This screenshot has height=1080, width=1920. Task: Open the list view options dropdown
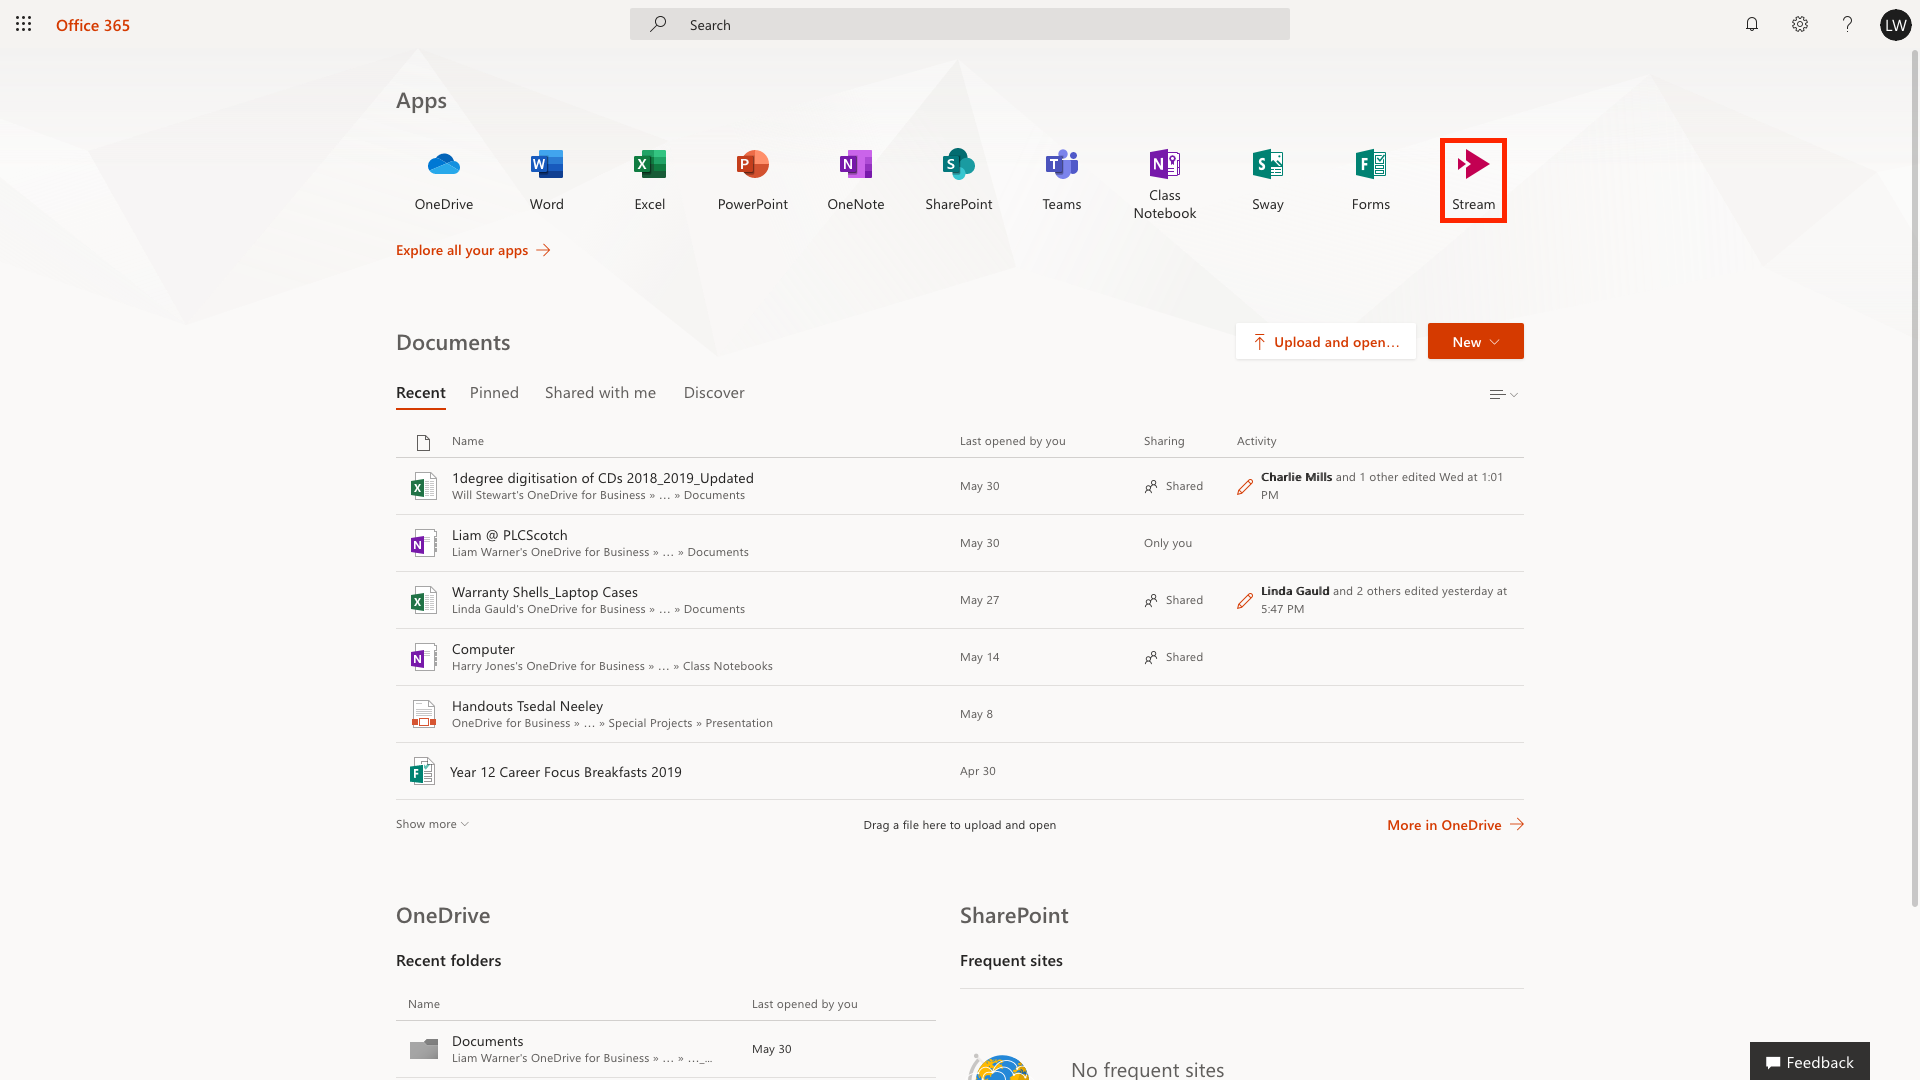1503,395
